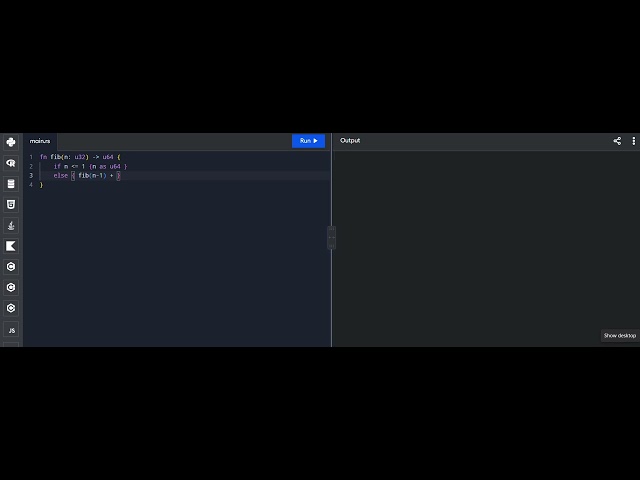Screen dimensions: 640x480
Task: Select the SQL database icon
Action: (11, 184)
